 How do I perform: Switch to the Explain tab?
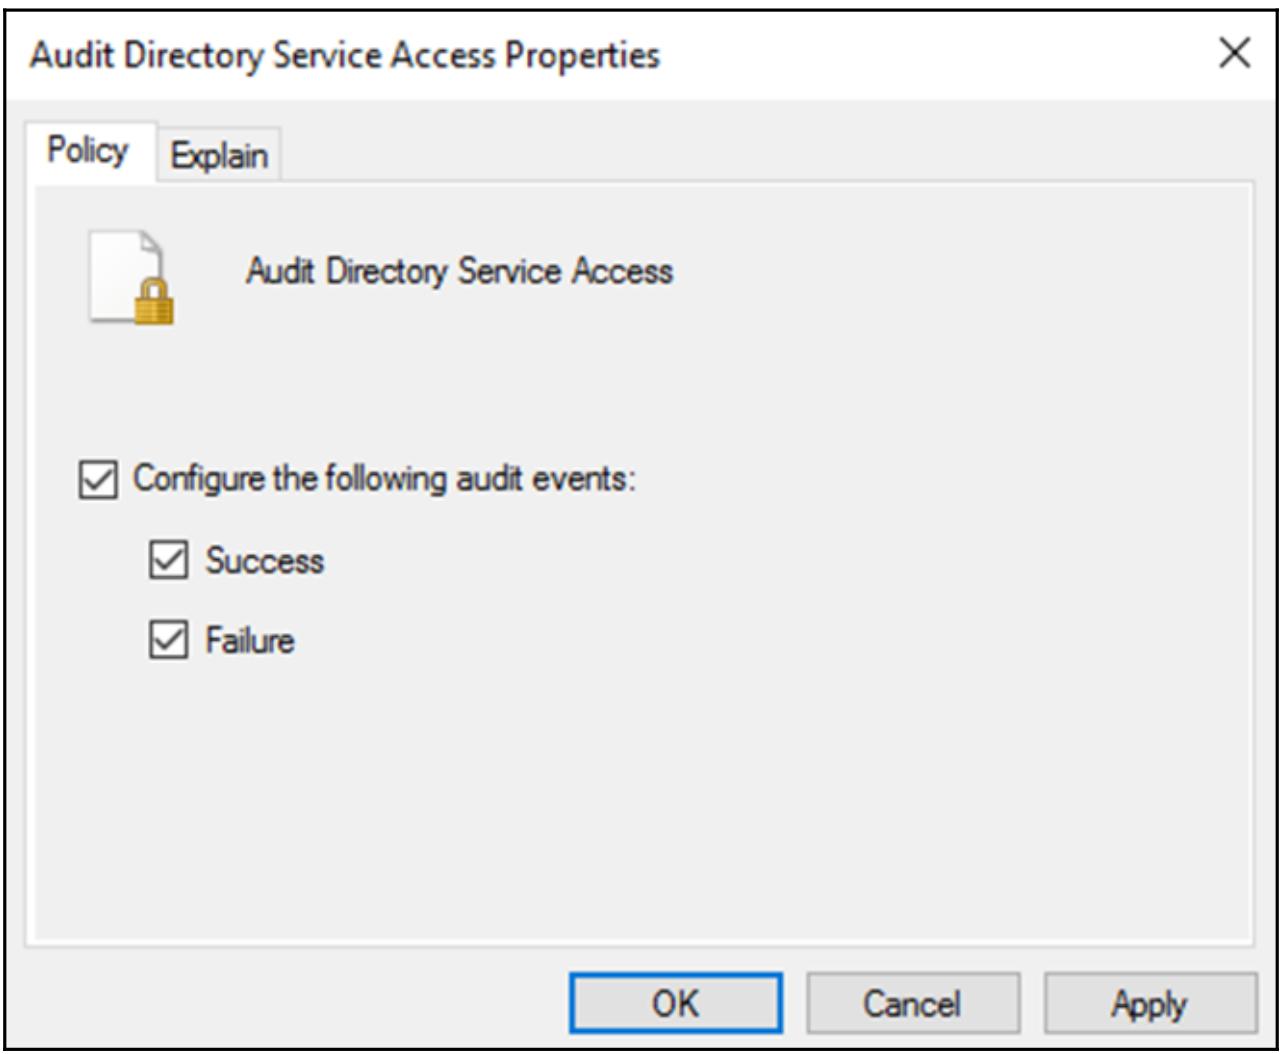coord(219,155)
